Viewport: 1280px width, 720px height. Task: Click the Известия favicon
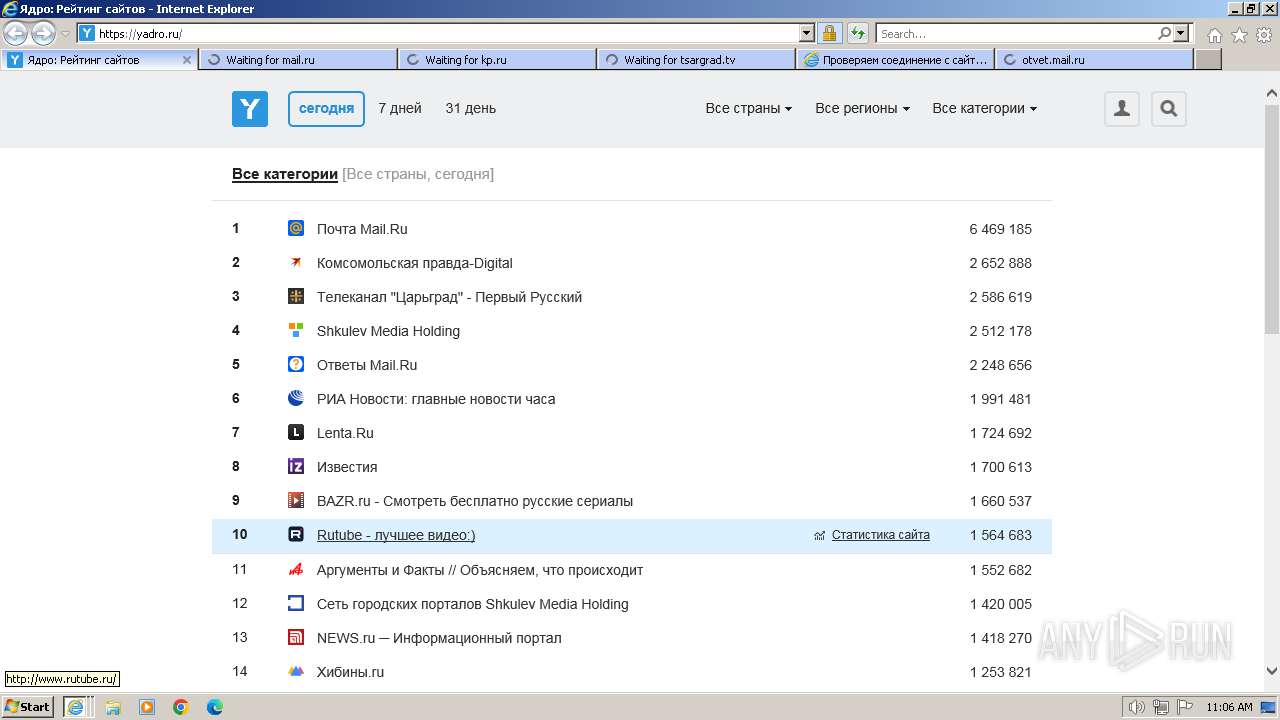[x=296, y=466]
